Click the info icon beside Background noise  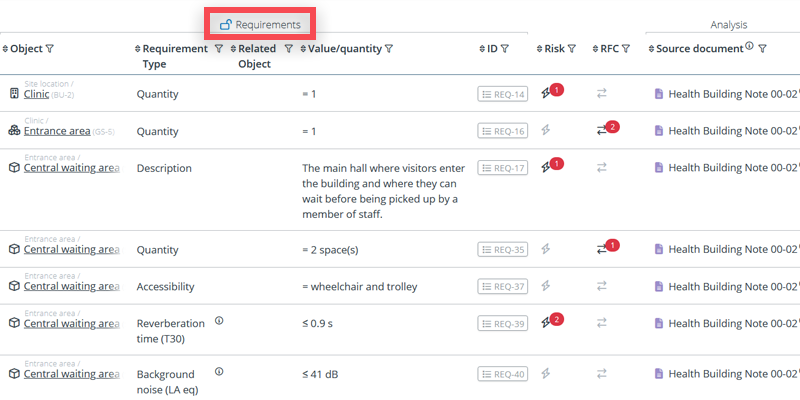219,372
